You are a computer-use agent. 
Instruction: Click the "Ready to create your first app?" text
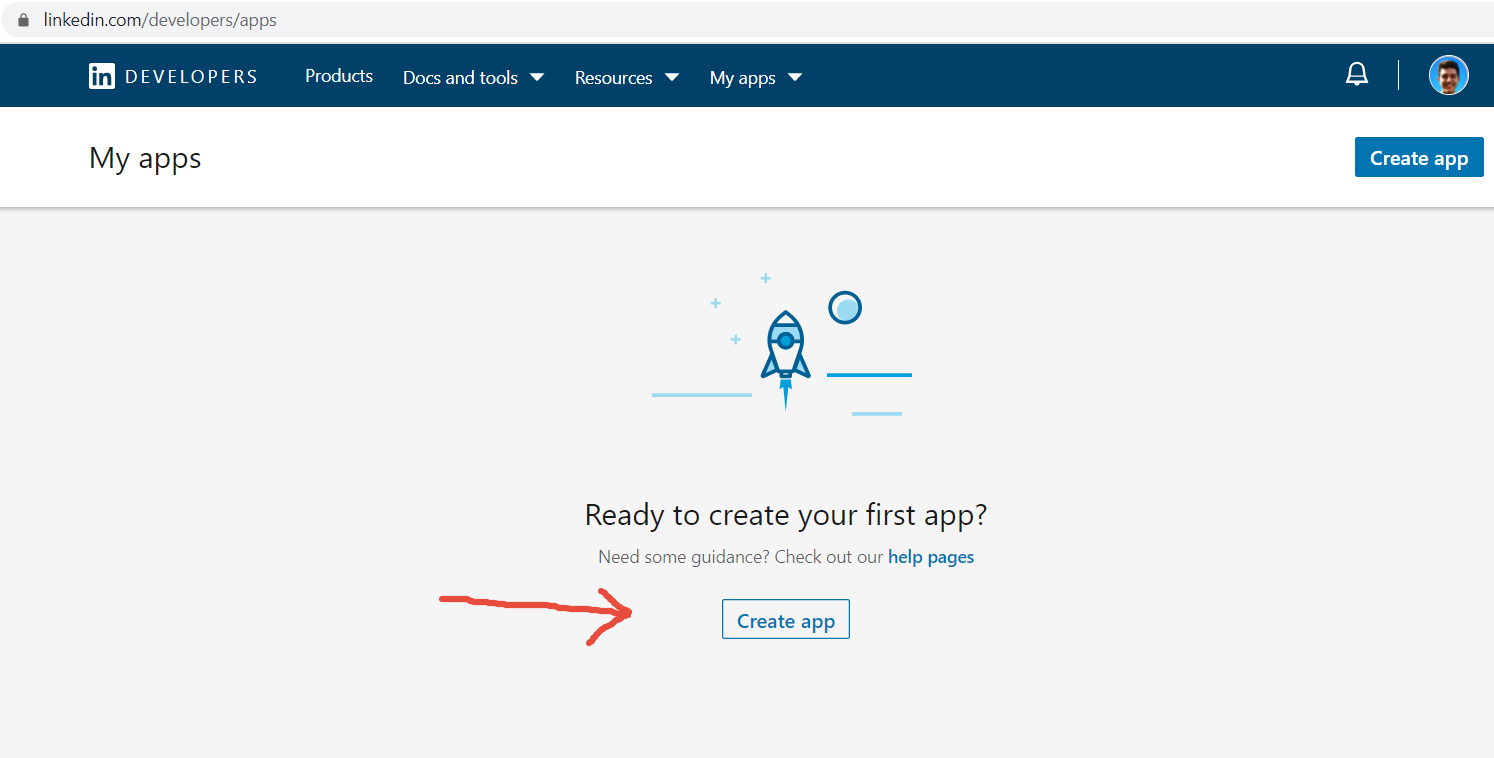pyautogui.click(x=786, y=515)
